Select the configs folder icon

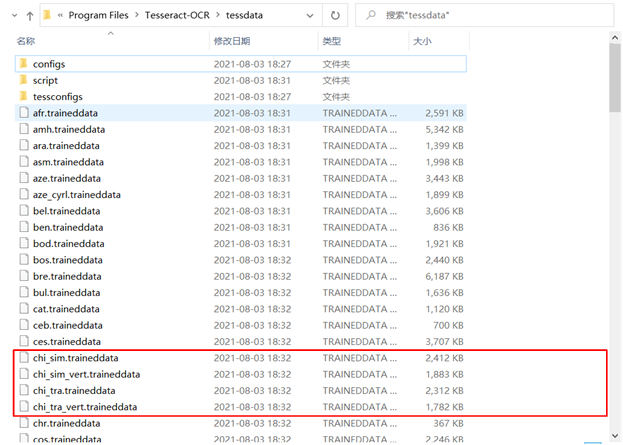[24, 63]
